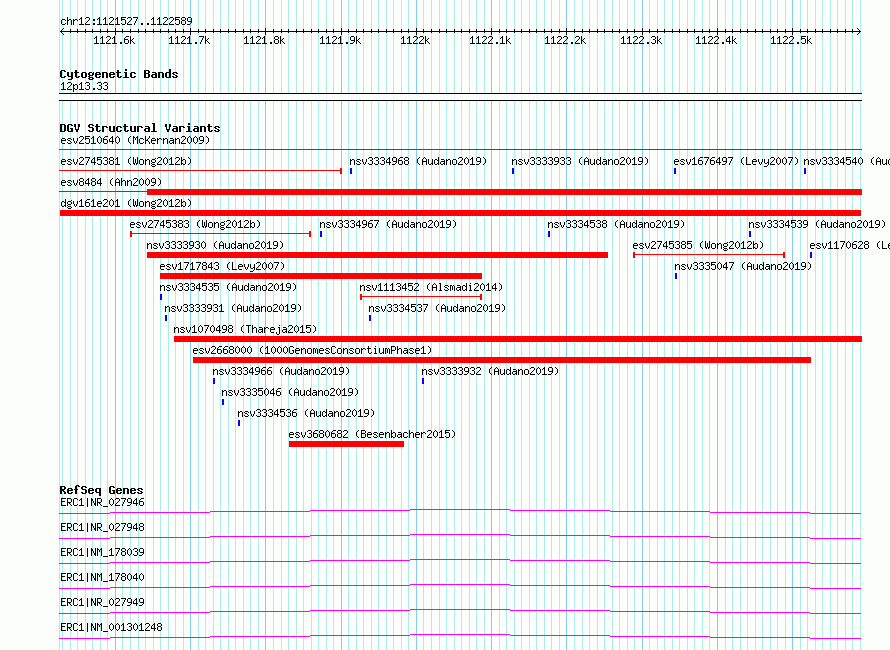Click the esv2510640 (McKernan2009) variant label
The height and width of the screenshot is (650, 890).
coord(135,140)
